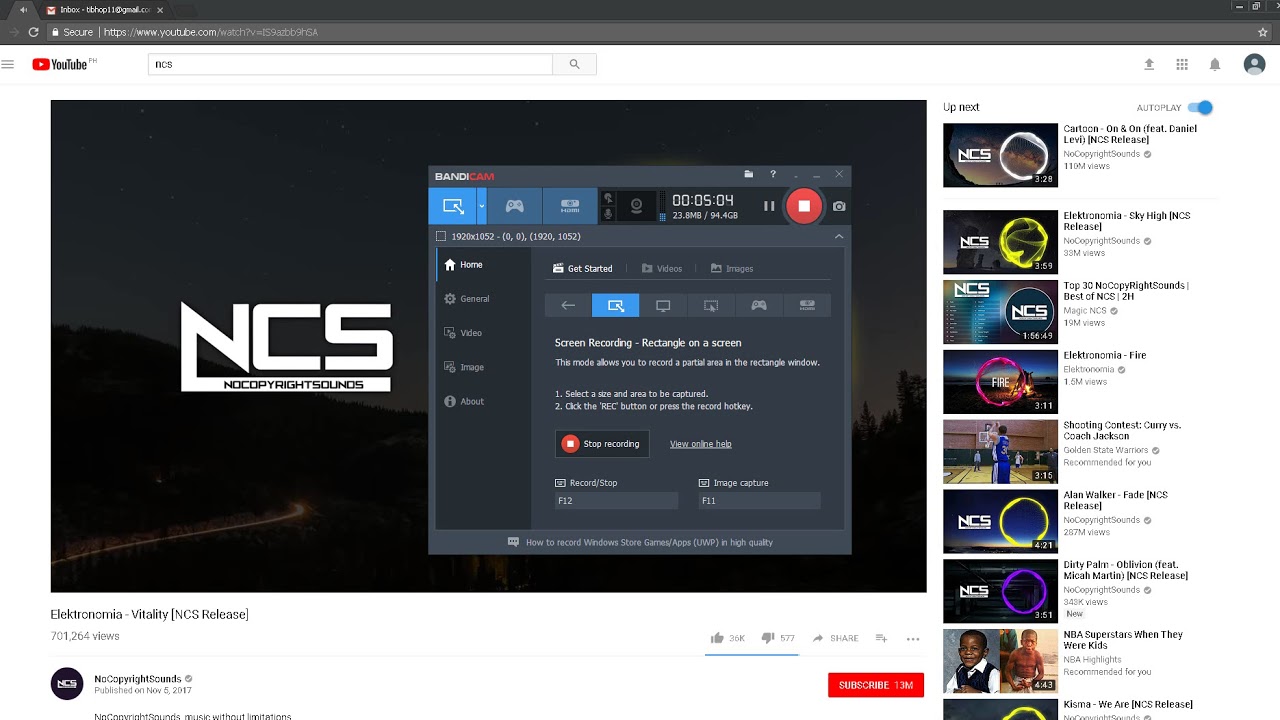Subscribe to NoCopyrightSounds channel
The height and width of the screenshot is (720, 1280).
(x=876, y=685)
